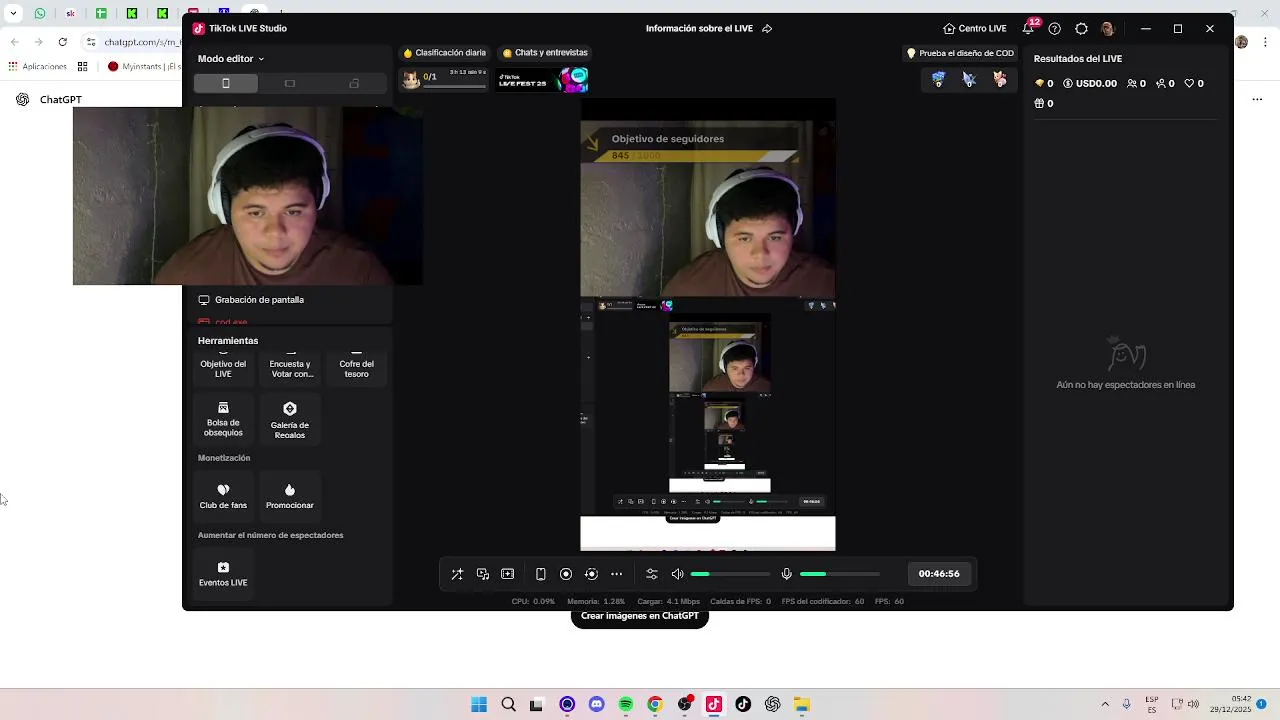1280x720 pixels.
Task: Open Galería de Regalos
Action: tap(290, 420)
